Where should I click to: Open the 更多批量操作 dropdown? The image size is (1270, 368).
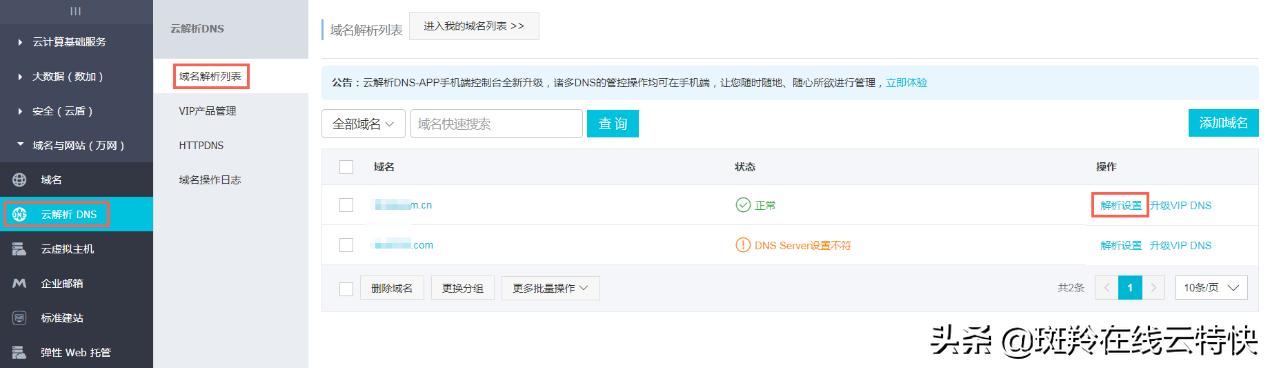[550, 288]
